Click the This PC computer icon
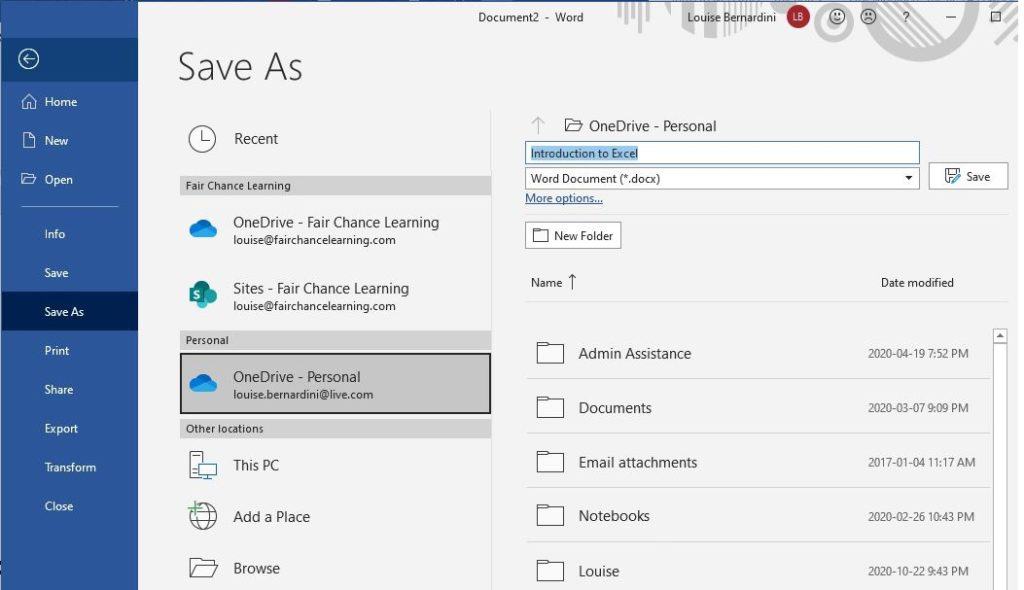Image resolution: width=1024 pixels, height=590 pixels. (x=202, y=465)
